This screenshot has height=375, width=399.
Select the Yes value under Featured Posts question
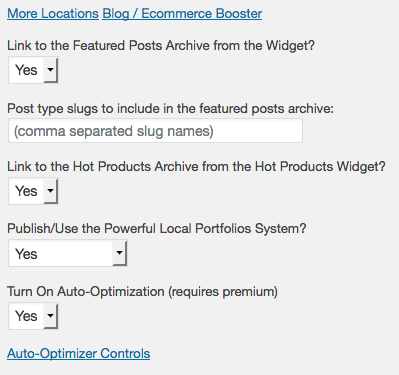(26, 70)
